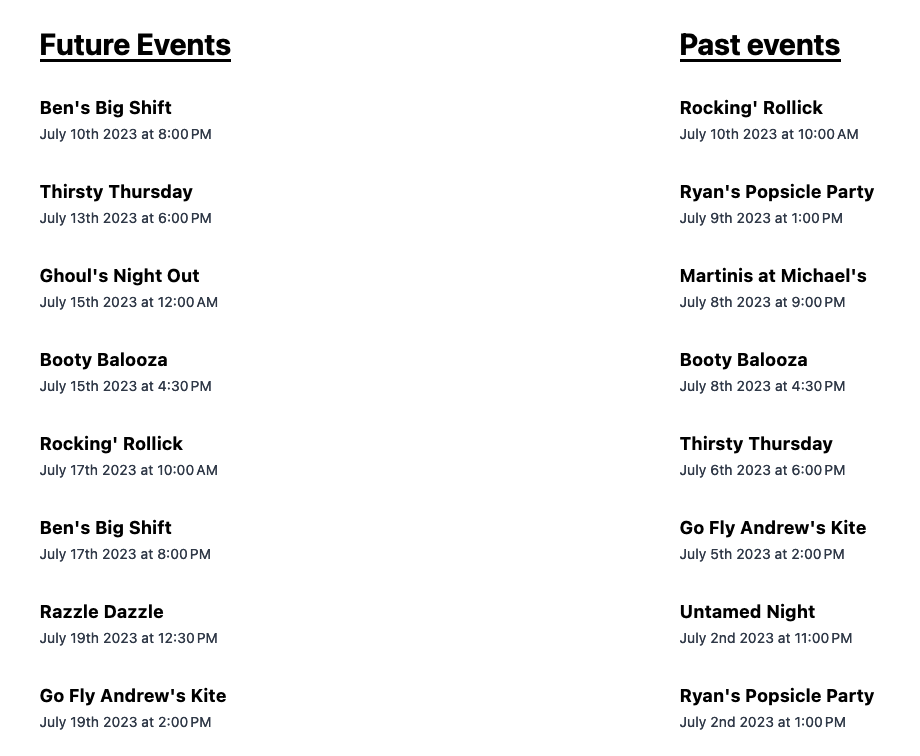Open the future Thirsty Thursday event
This screenshot has width=920, height=756.
[x=116, y=192]
